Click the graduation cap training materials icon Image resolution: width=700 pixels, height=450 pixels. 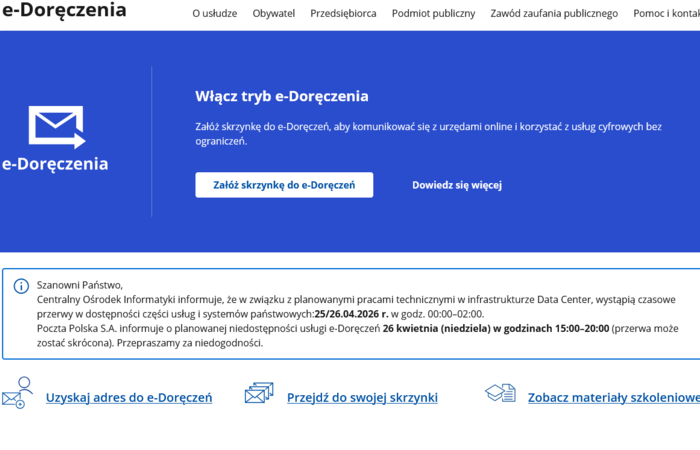pyautogui.click(x=500, y=394)
